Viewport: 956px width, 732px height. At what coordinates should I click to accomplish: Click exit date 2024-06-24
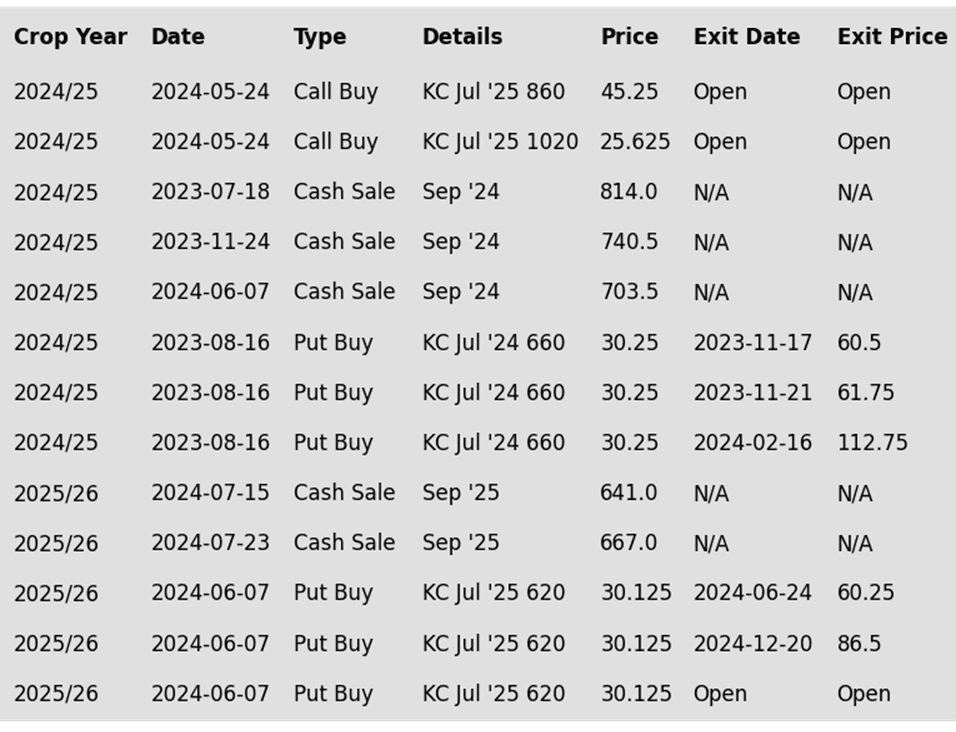click(752, 592)
